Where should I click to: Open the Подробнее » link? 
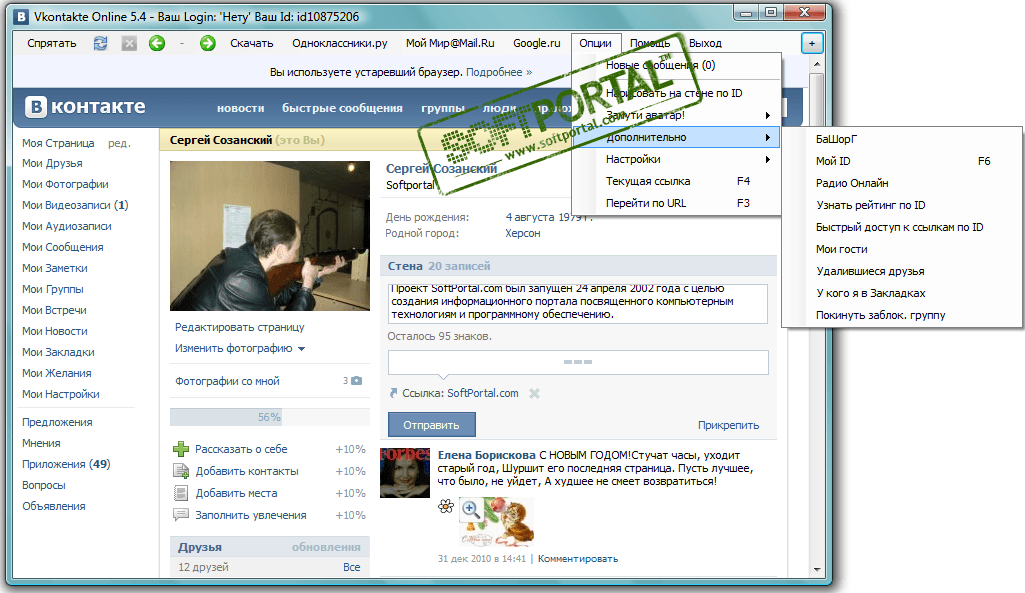pyautogui.click(x=499, y=72)
